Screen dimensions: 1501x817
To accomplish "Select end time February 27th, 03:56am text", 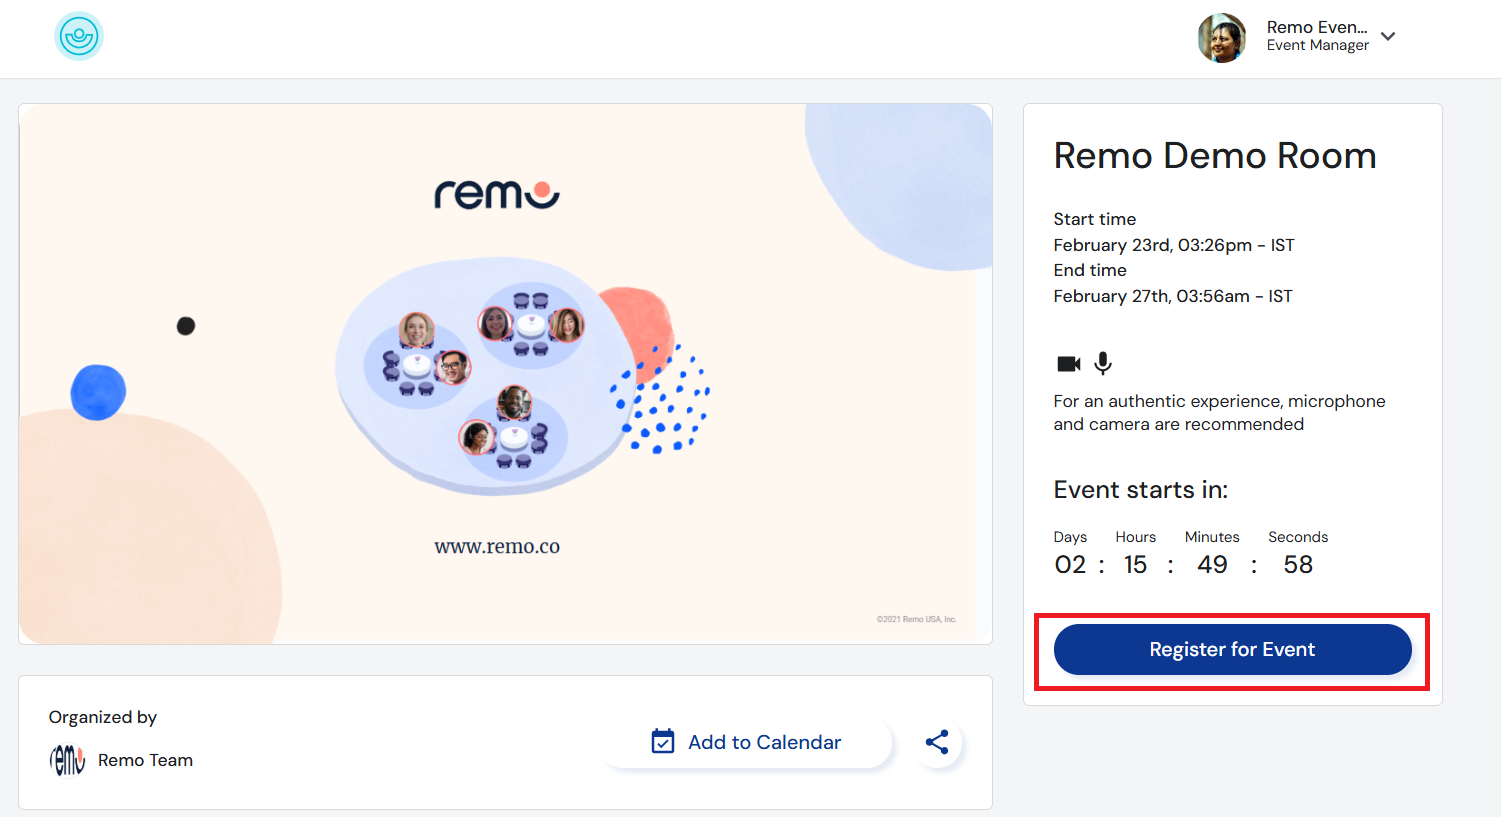I will pos(1173,296).
